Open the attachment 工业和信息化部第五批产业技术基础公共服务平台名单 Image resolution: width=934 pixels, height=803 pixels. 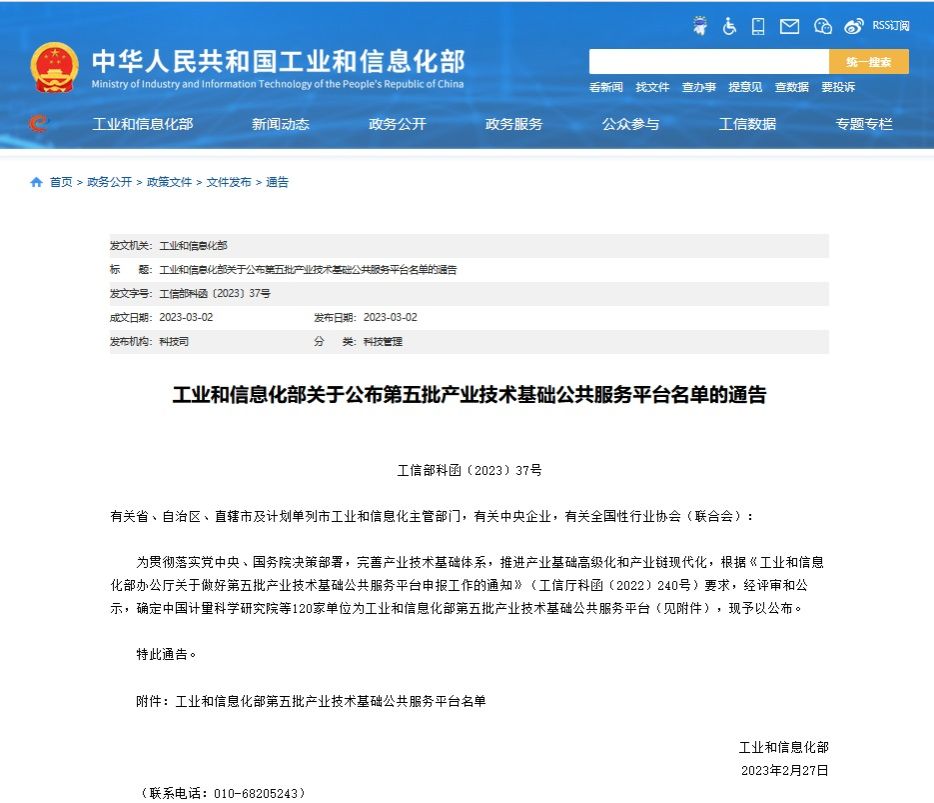(331, 701)
